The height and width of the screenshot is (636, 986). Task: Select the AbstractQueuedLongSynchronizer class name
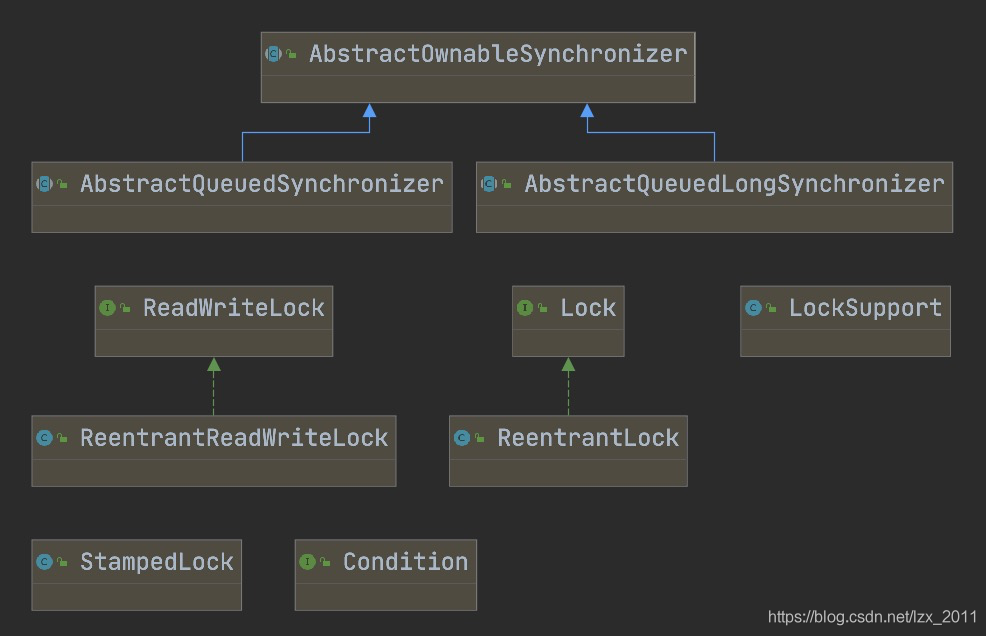(734, 184)
